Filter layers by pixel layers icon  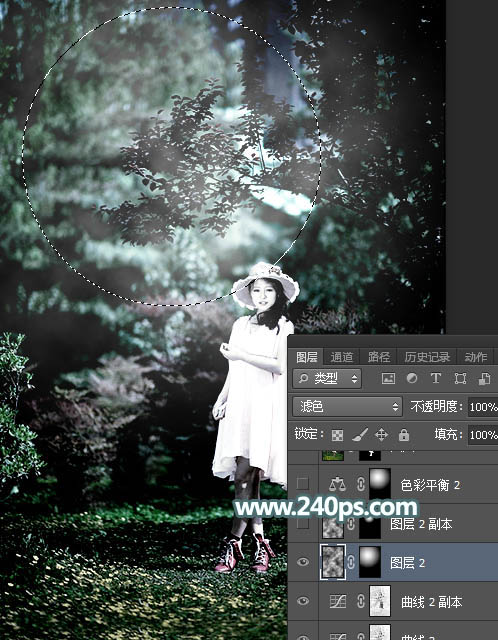click(x=388, y=379)
